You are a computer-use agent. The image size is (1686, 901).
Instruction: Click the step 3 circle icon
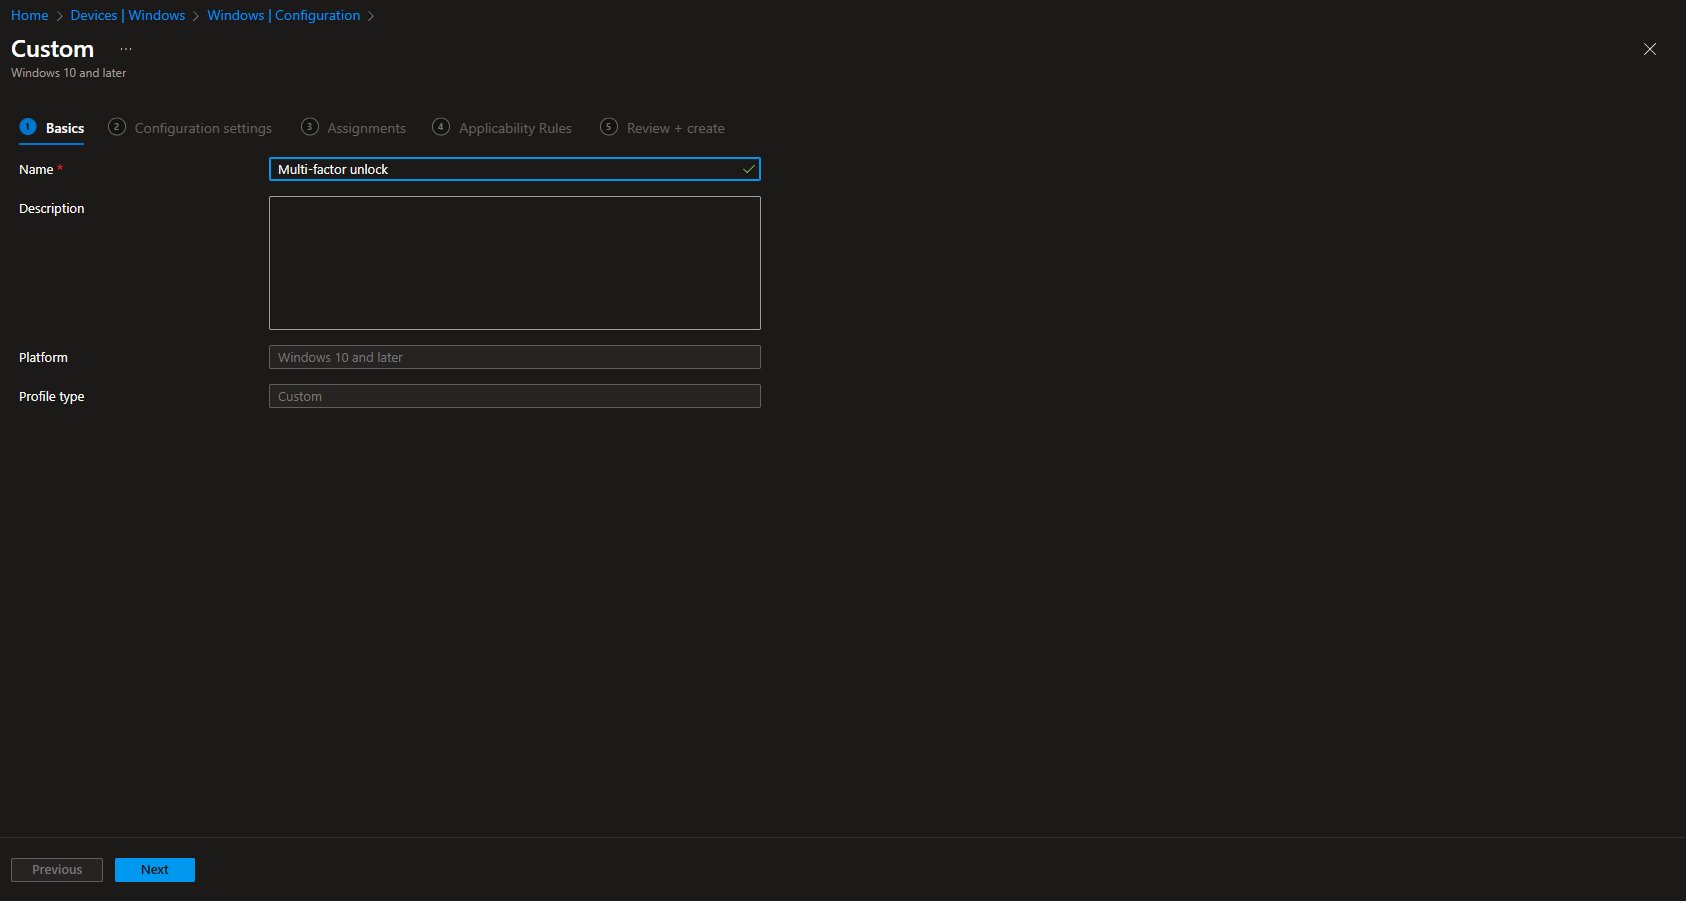(309, 127)
